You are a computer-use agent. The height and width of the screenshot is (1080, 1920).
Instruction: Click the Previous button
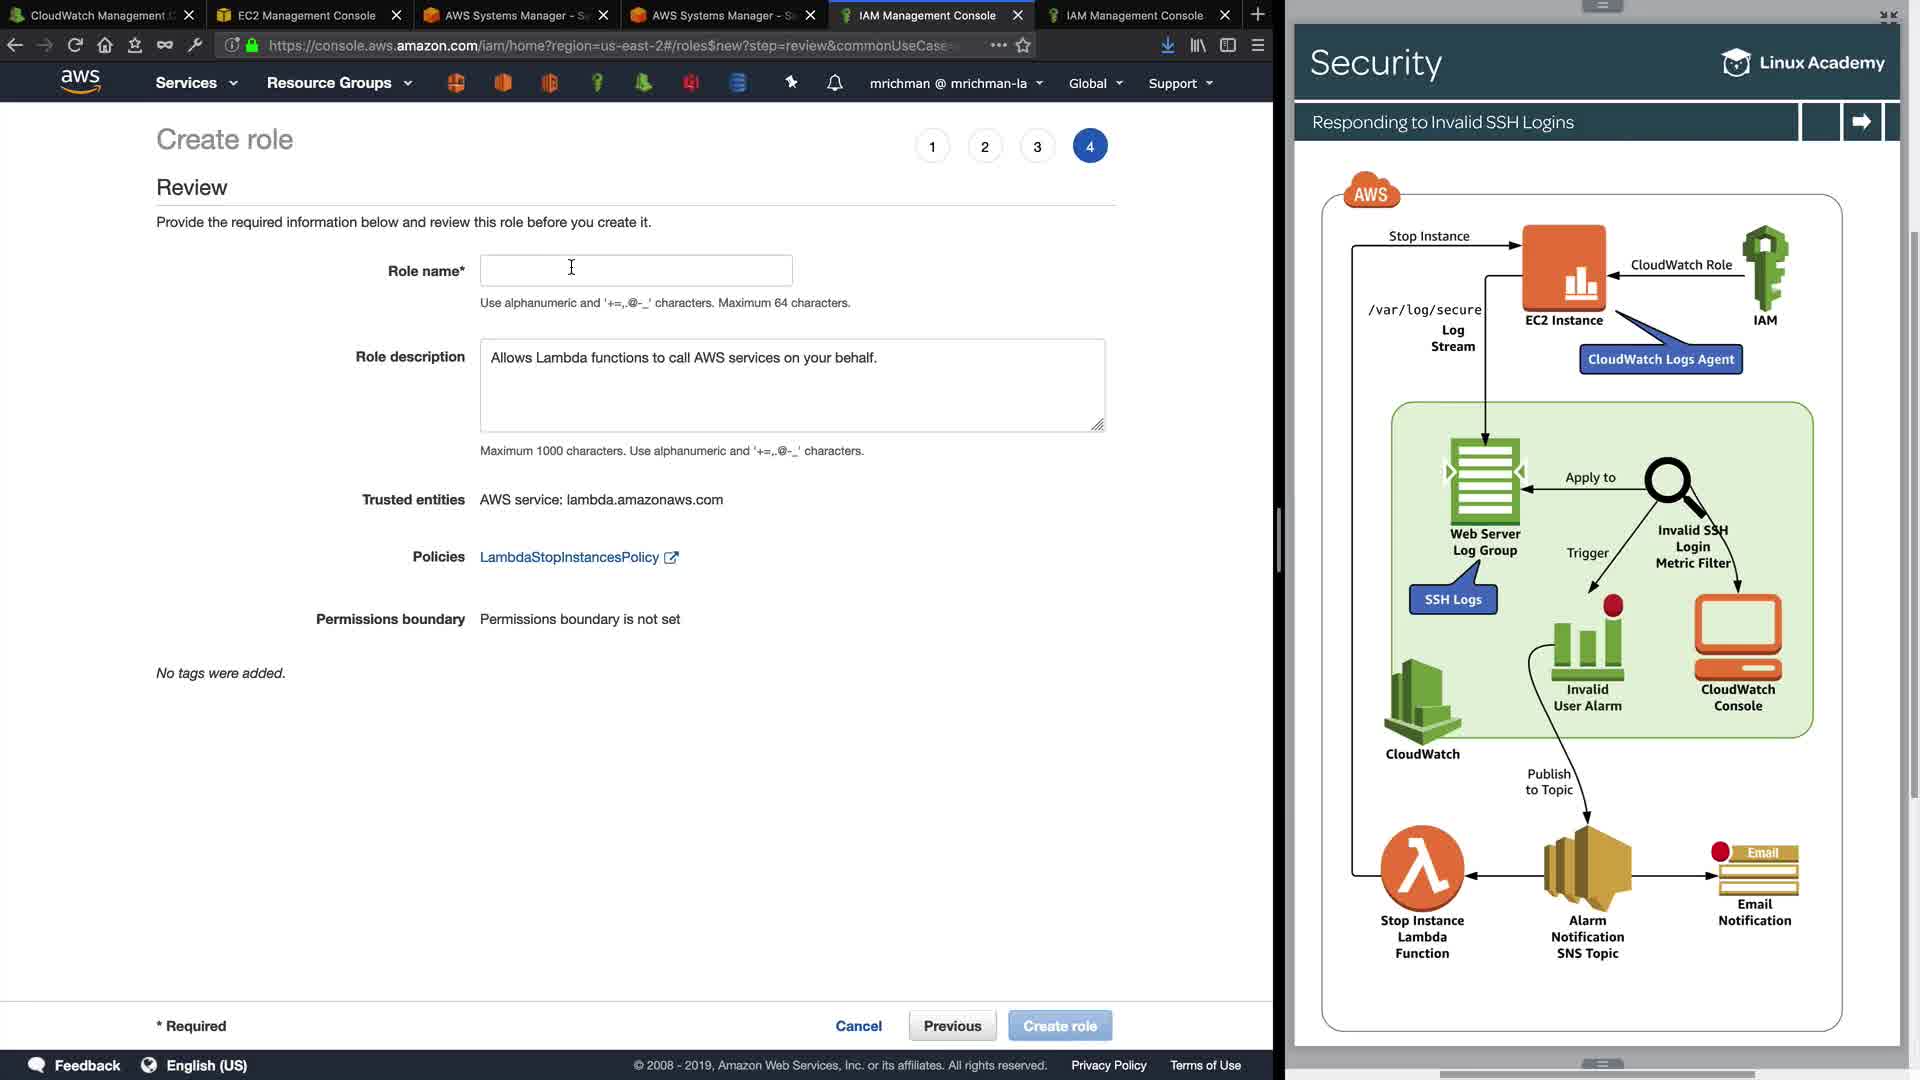tap(952, 1026)
